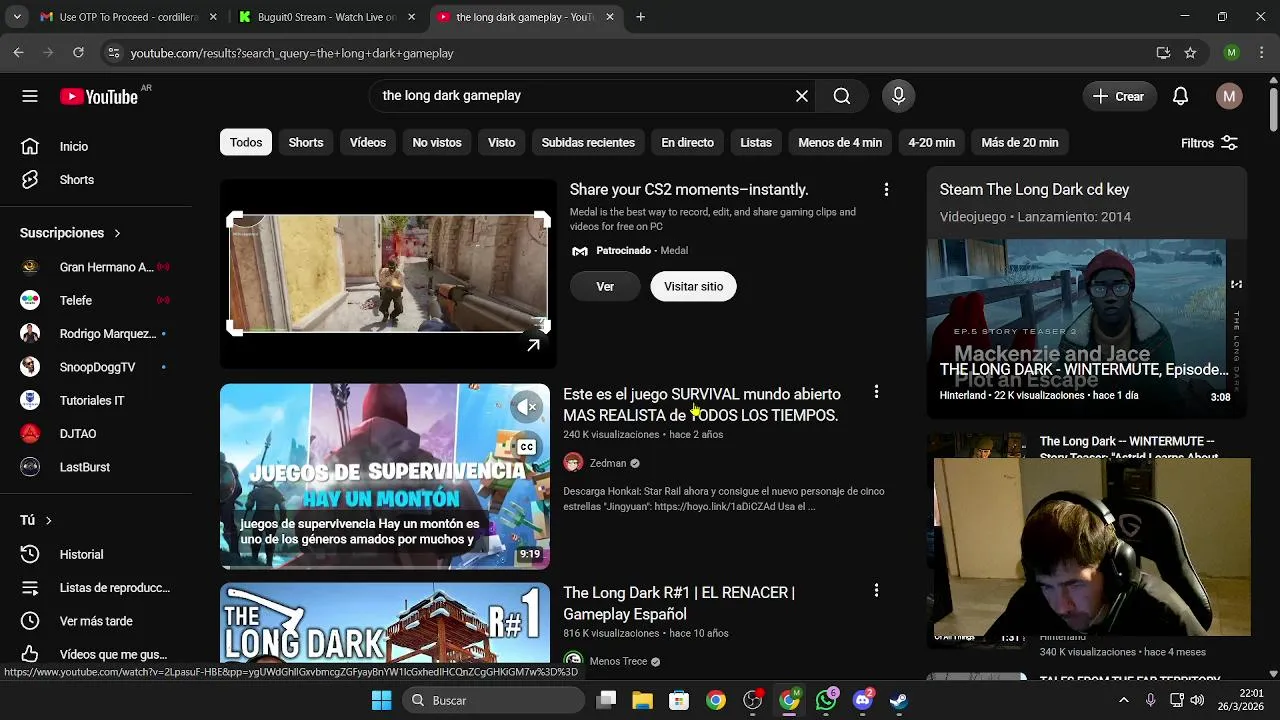Click the magnifier search button
1280x720 pixels.
click(842, 96)
